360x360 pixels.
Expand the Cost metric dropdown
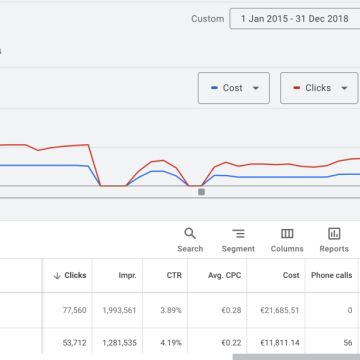234,88
